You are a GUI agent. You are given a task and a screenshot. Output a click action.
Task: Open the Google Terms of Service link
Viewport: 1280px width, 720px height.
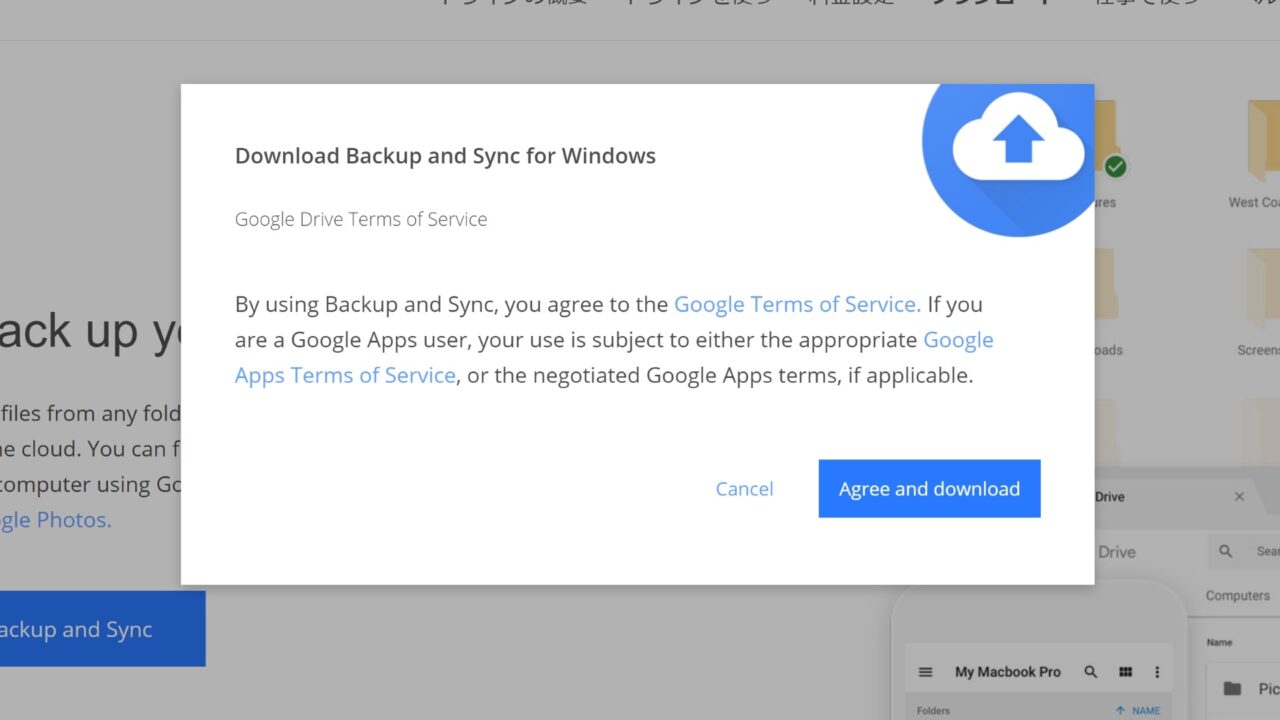[x=797, y=304]
